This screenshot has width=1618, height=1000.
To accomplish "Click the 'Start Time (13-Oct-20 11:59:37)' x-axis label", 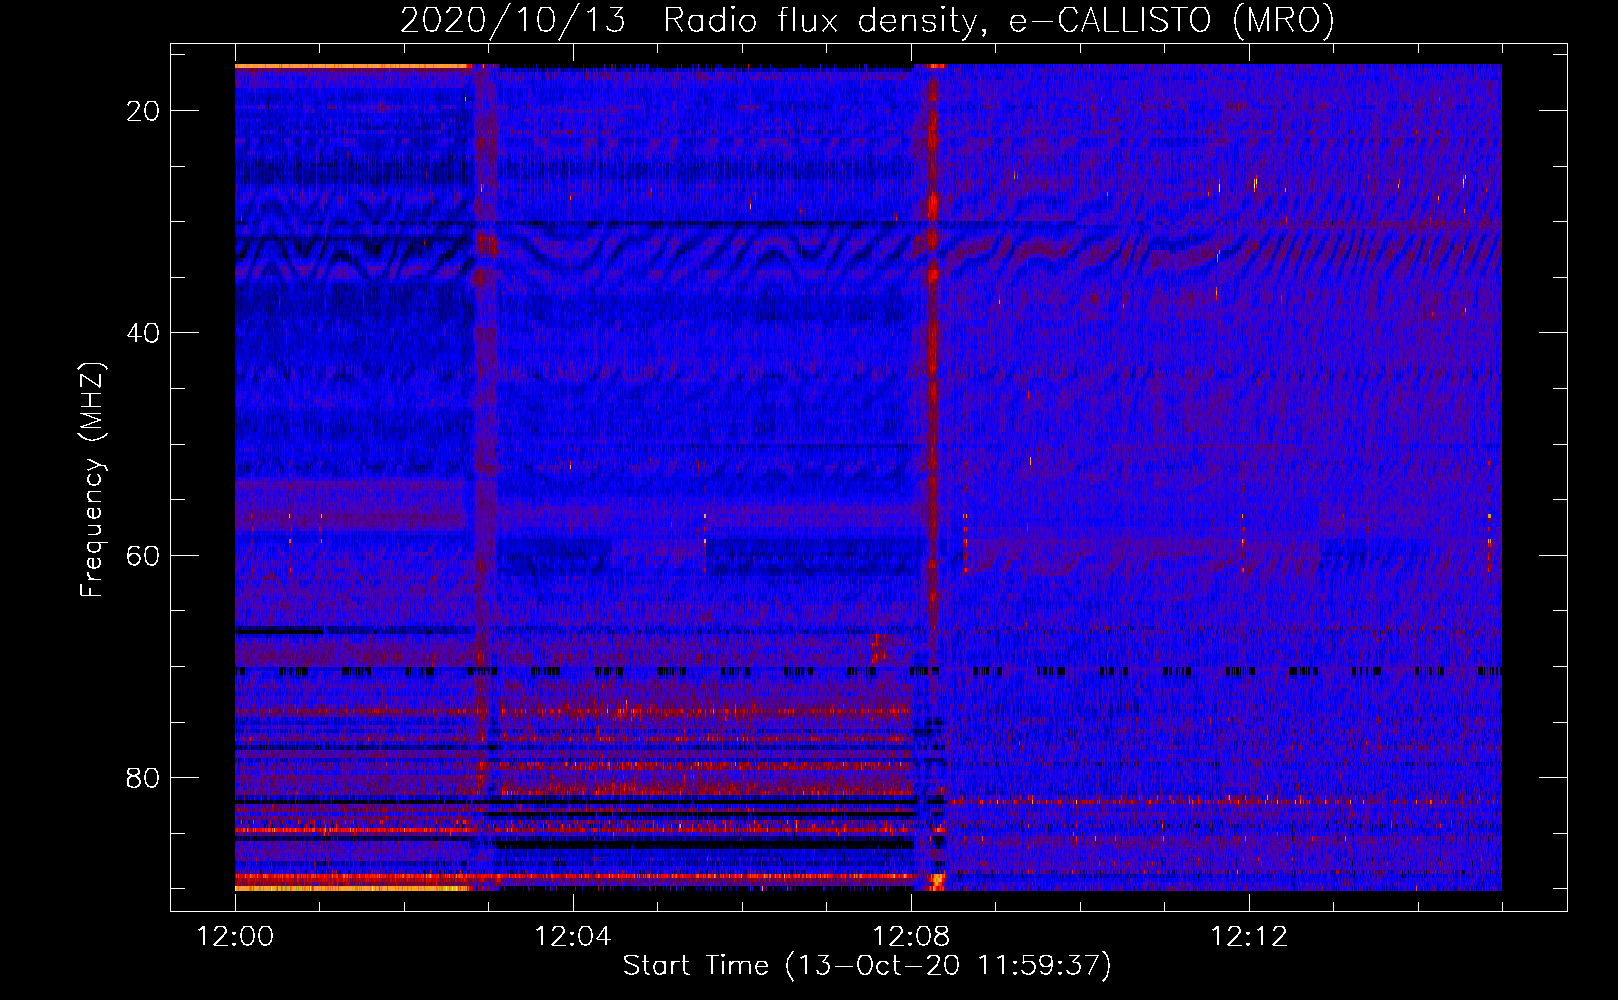I will [x=867, y=966].
